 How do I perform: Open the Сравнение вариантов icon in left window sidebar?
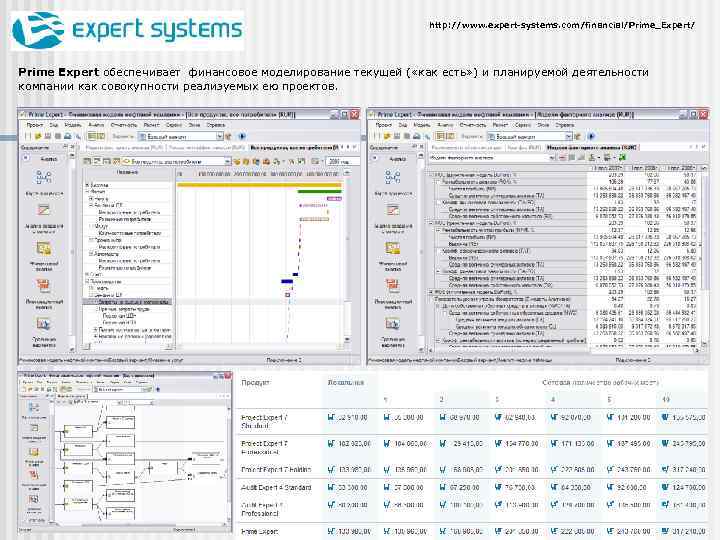[44, 324]
